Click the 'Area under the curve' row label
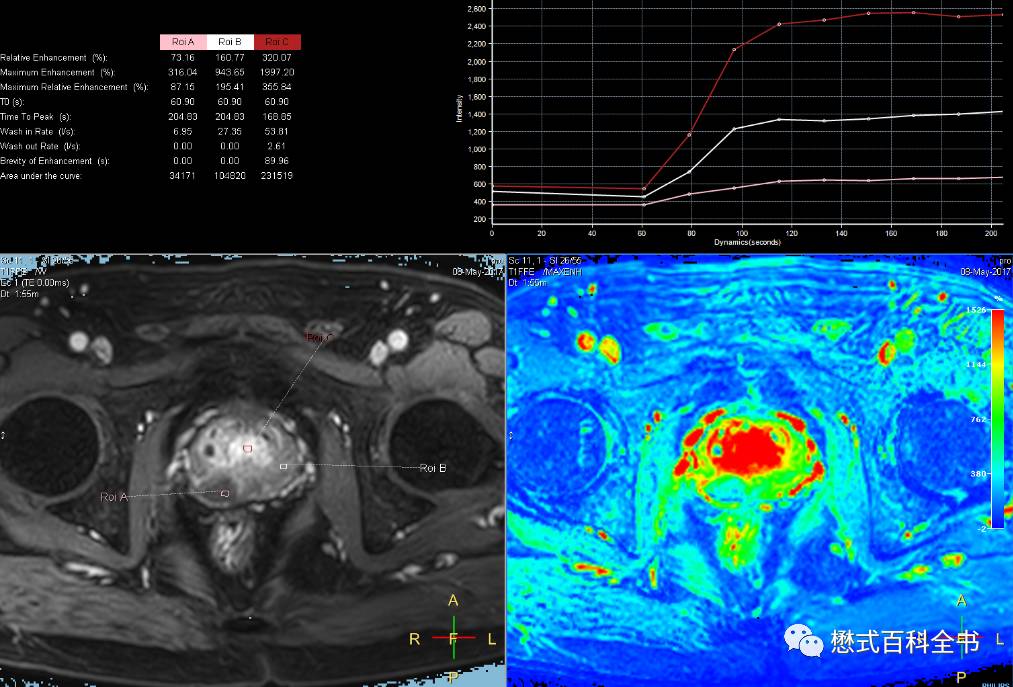1013x687 pixels. click(41, 176)
